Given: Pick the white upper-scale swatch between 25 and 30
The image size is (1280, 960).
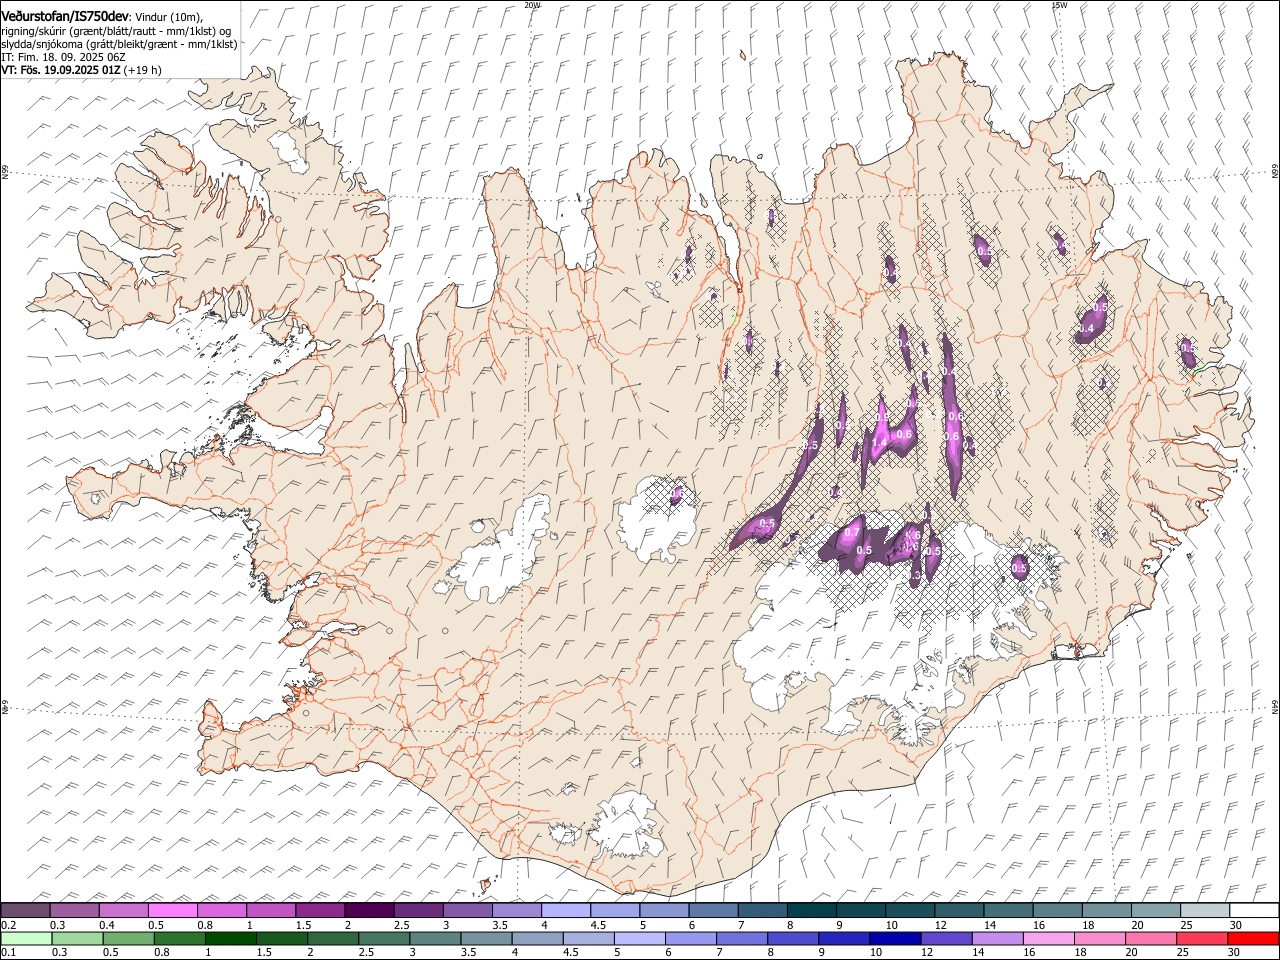Looking at the screenshot, I should click(x=1204, y=910).
